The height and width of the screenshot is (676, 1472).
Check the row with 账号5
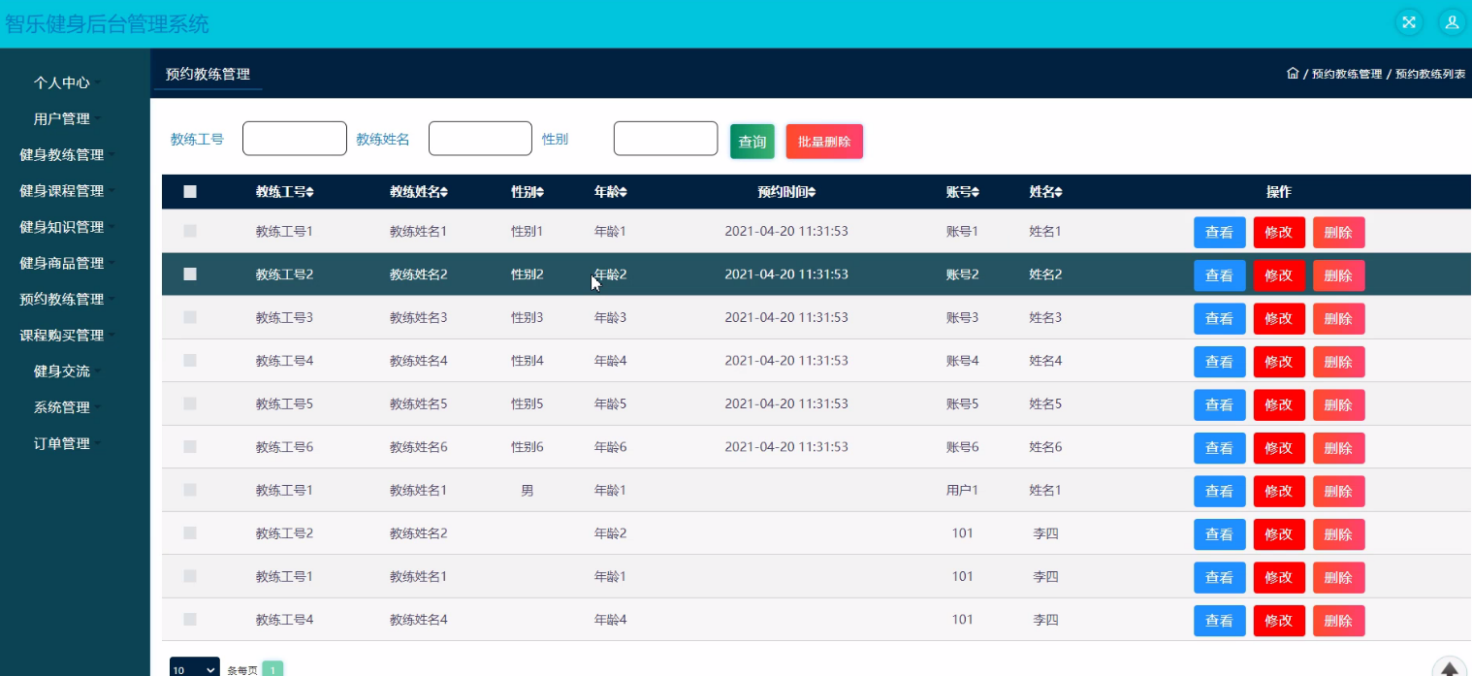[x=190, y=403]
